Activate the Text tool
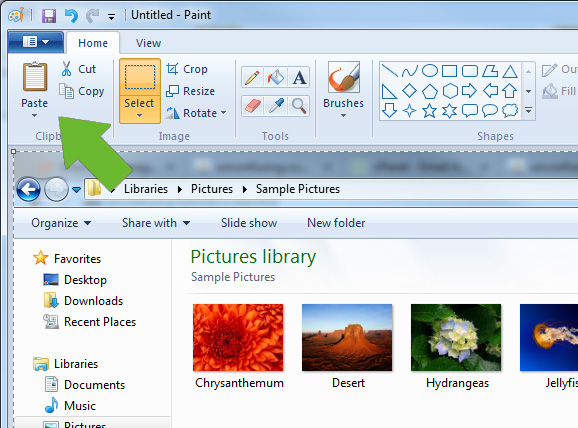 click(299, 78)
